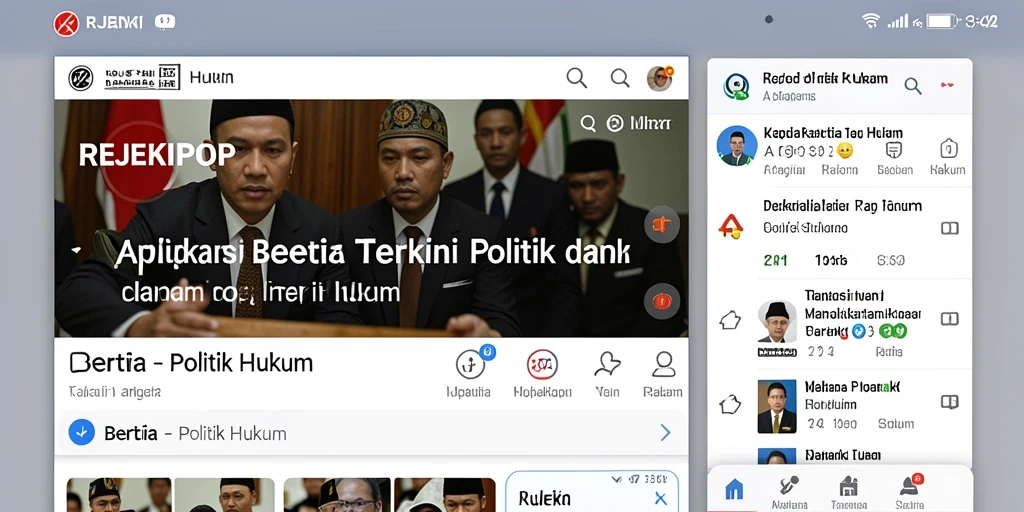Open the Kepda Rasctia Teo Hulam avatar
The image size is (1024, 512).
[737, 146]
